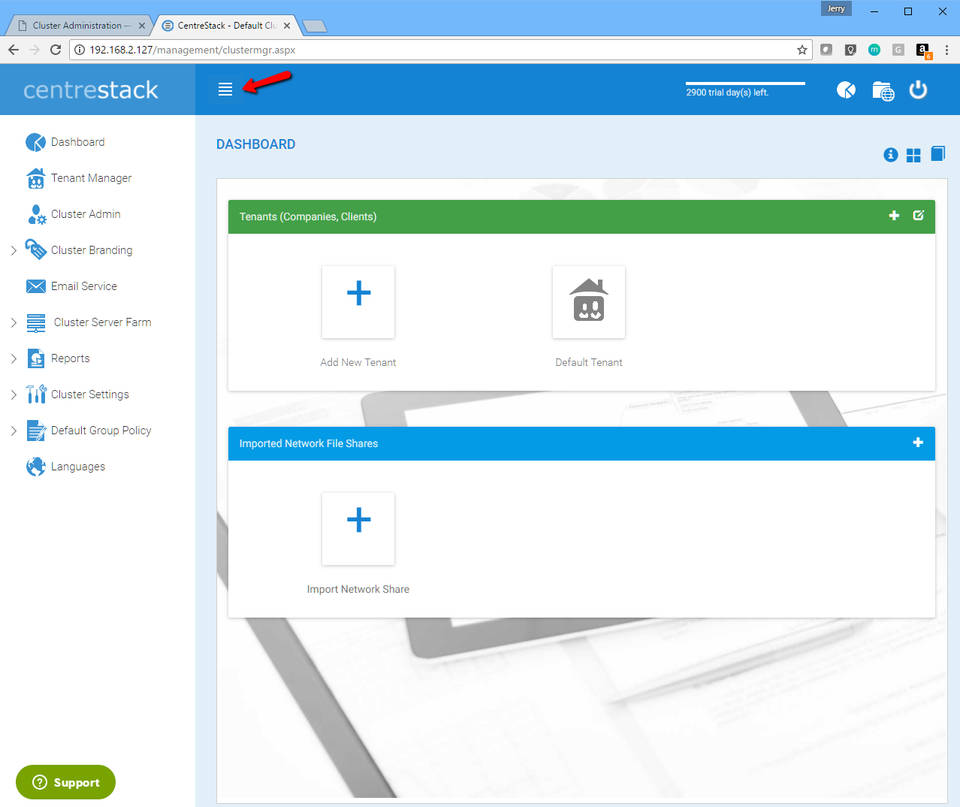Click the power/logout icon in the header
The width and height of the screenshot is (960, 807).
pos(918,90)
